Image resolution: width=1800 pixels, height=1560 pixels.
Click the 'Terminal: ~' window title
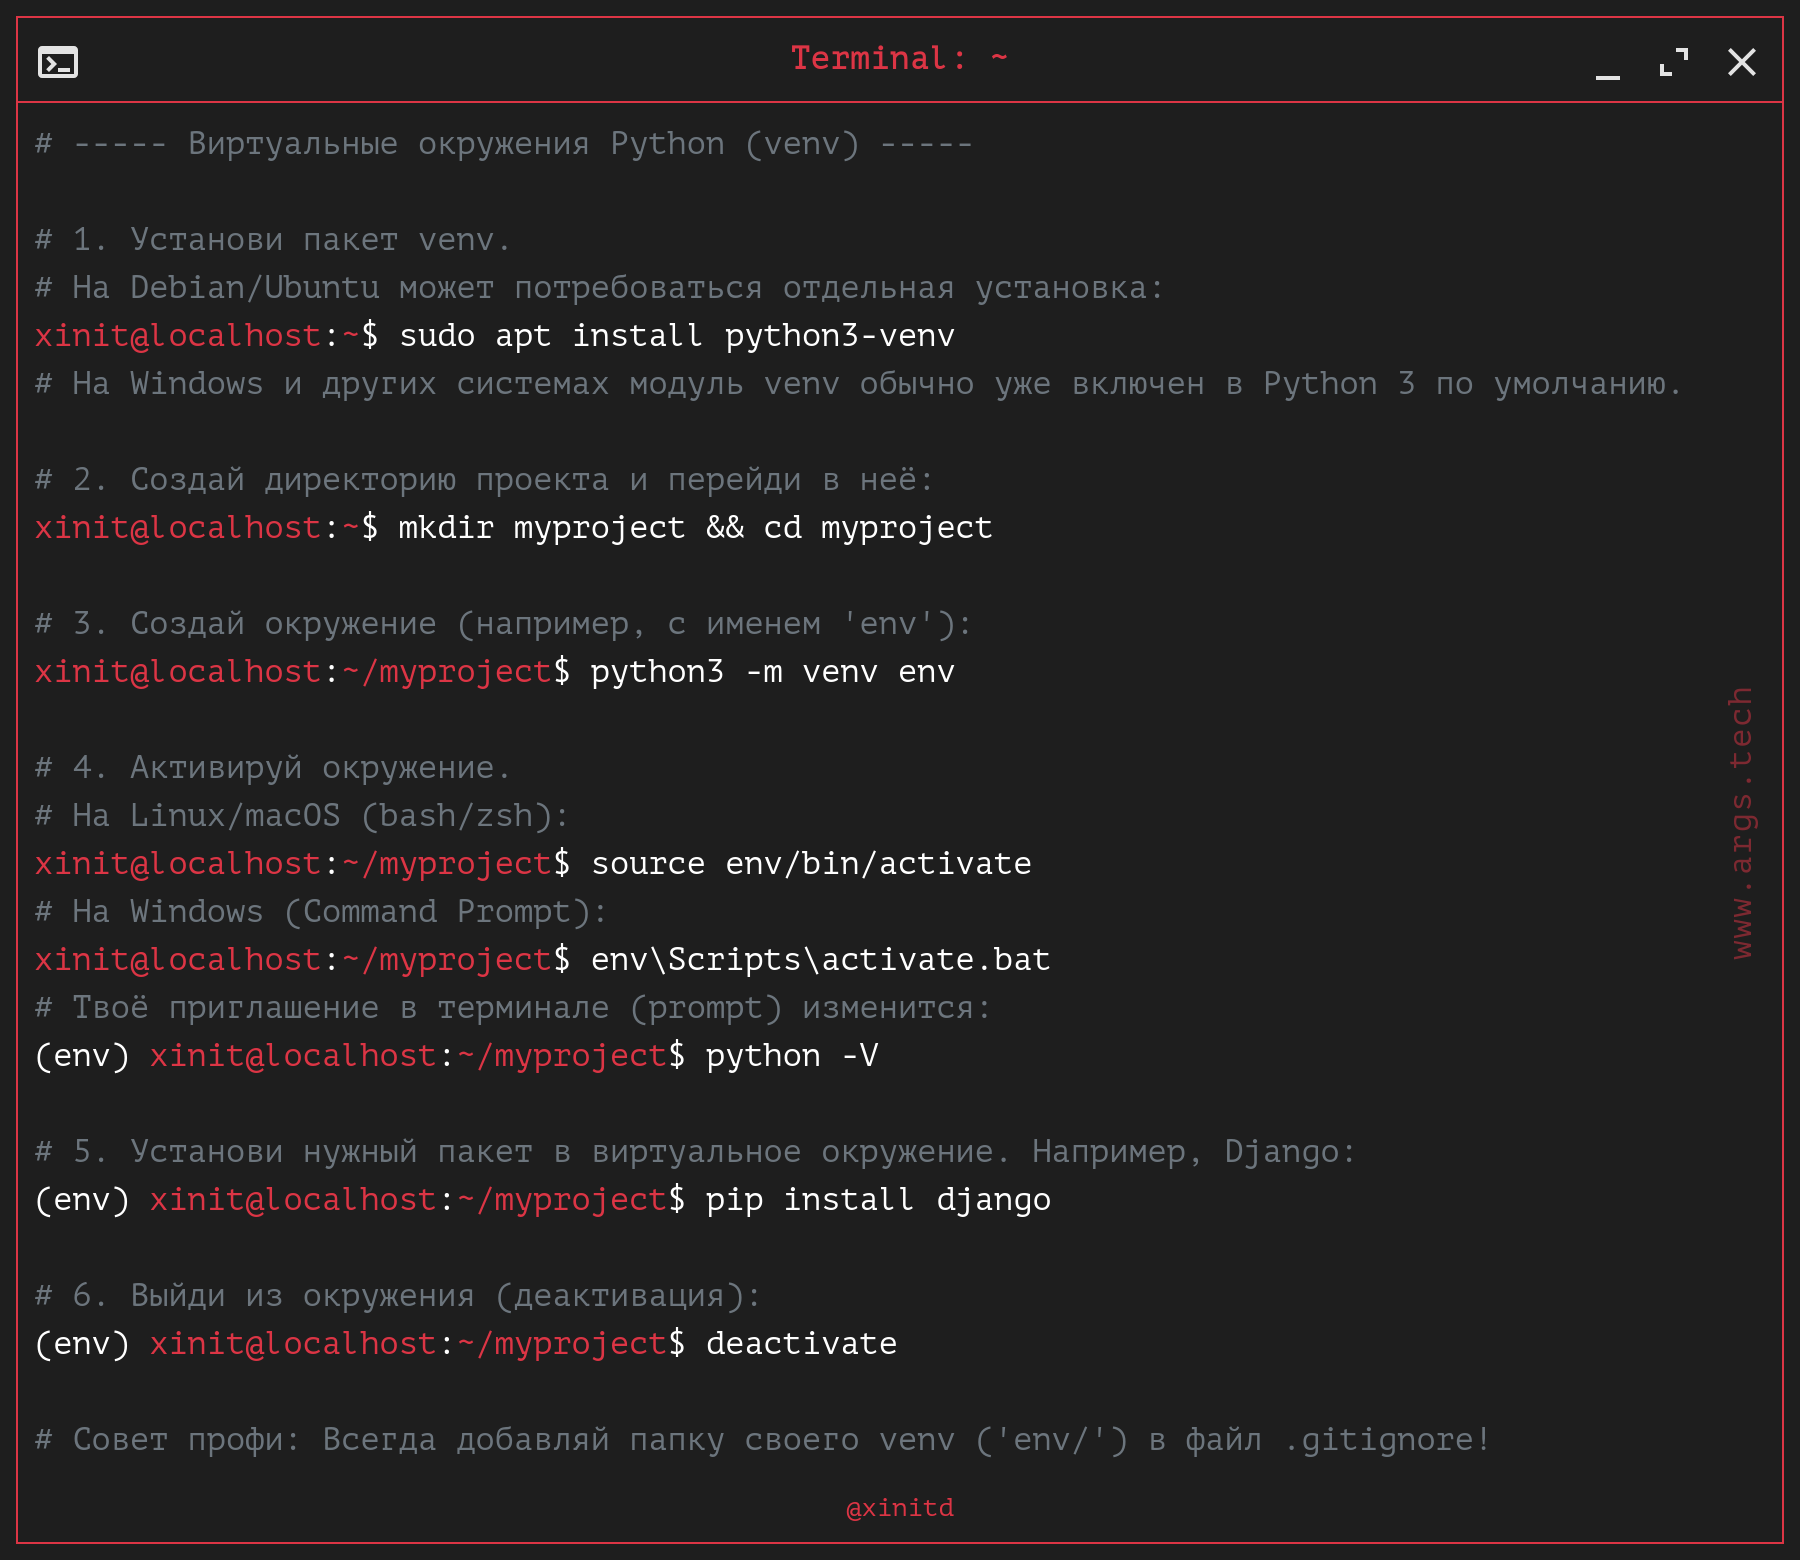coord(898,58)
